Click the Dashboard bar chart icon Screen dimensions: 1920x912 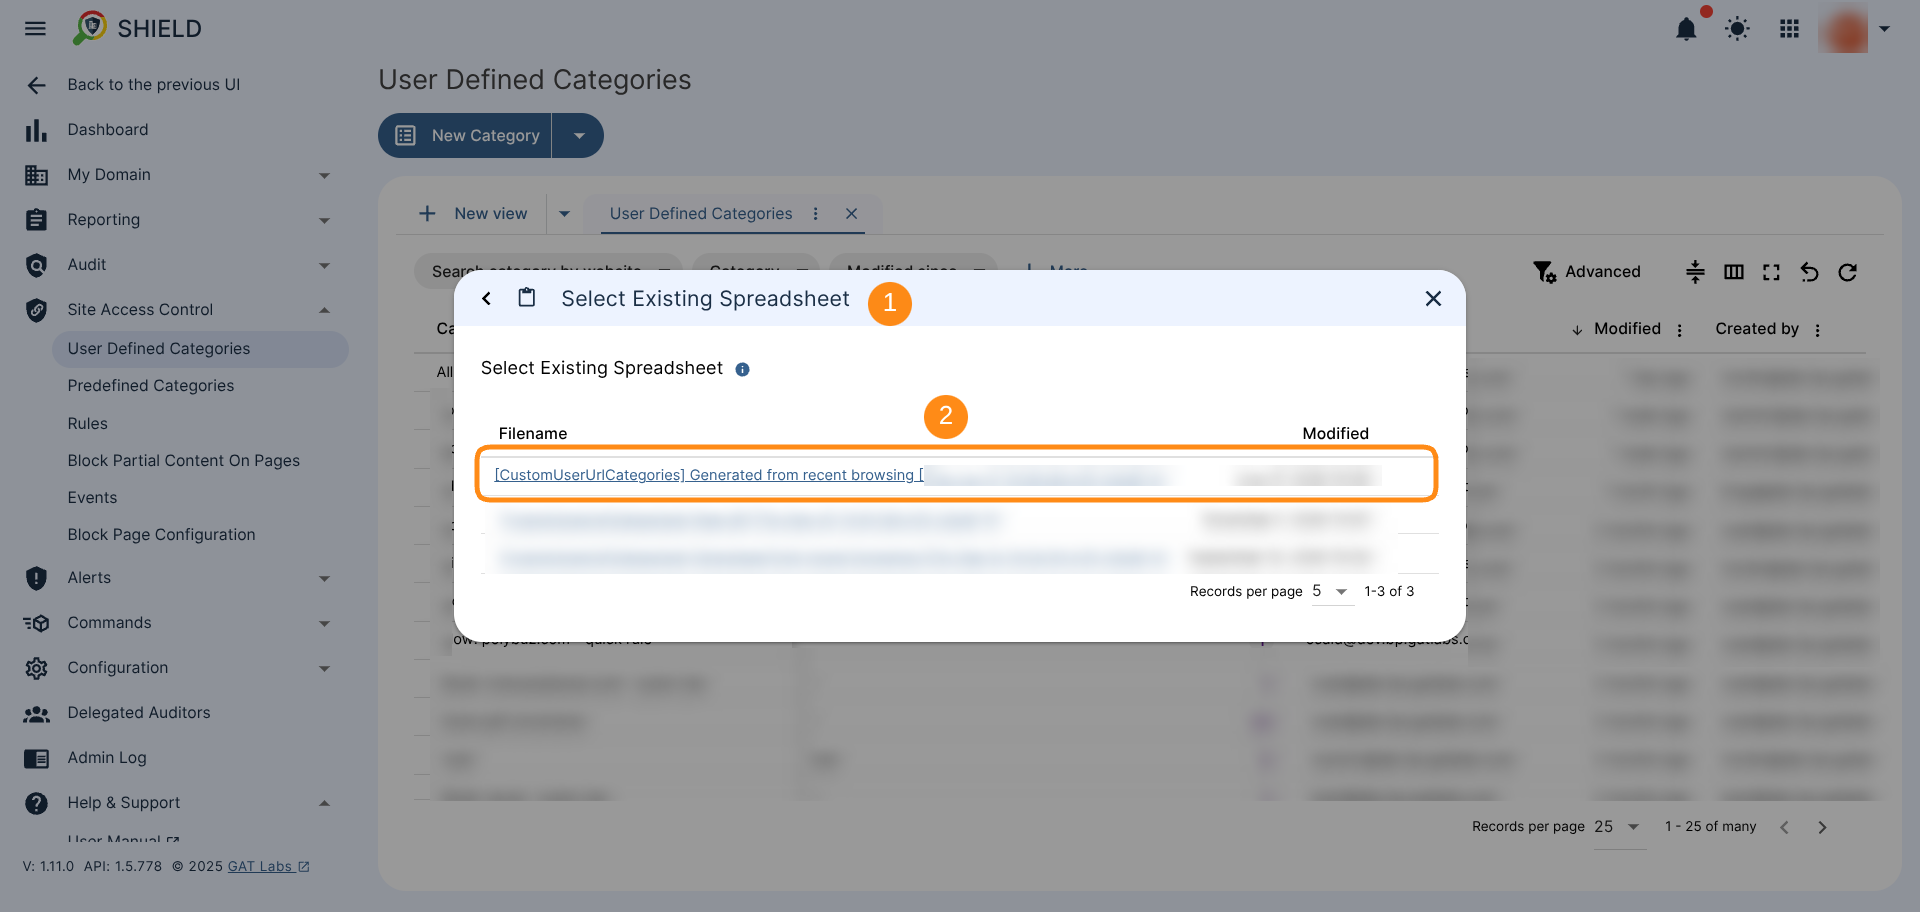pos(36,130)
